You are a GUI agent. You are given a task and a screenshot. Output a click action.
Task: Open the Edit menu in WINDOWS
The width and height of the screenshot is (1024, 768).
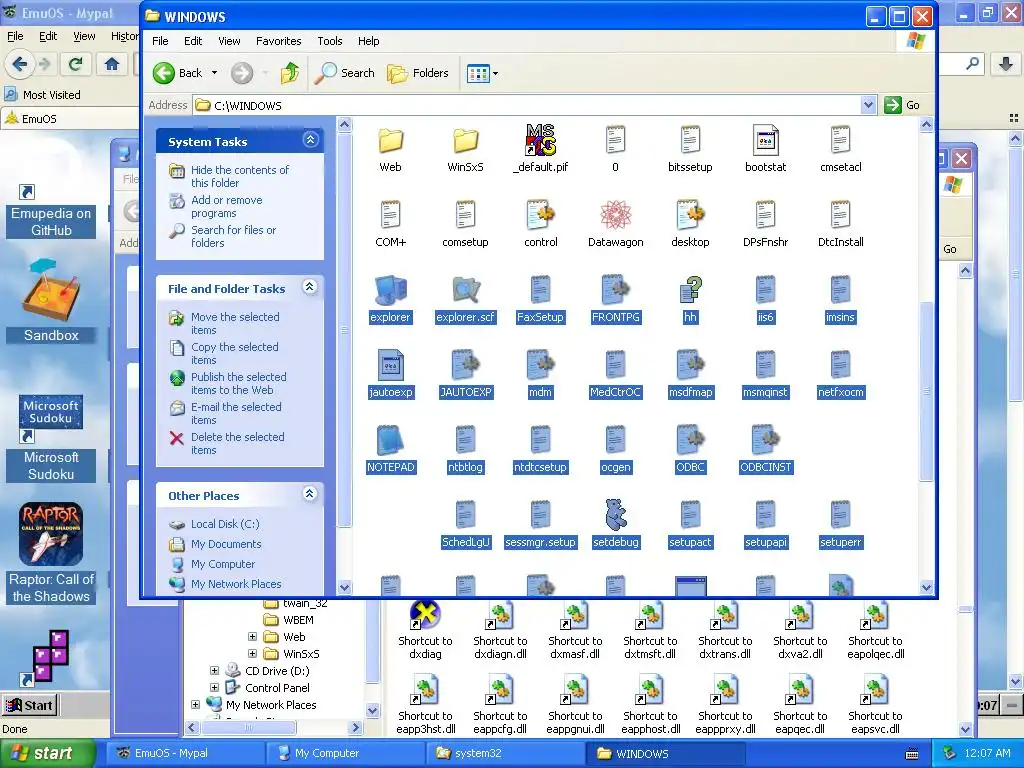pos(193,41)
